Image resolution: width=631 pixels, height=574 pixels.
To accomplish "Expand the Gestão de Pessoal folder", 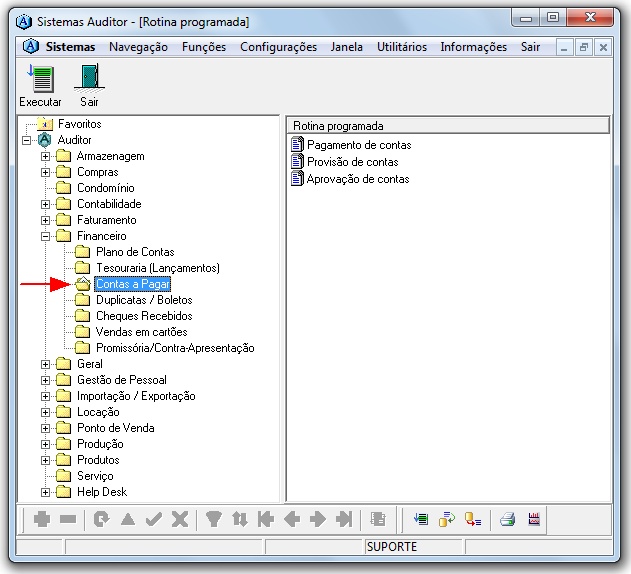I will (x=45, y=380).
